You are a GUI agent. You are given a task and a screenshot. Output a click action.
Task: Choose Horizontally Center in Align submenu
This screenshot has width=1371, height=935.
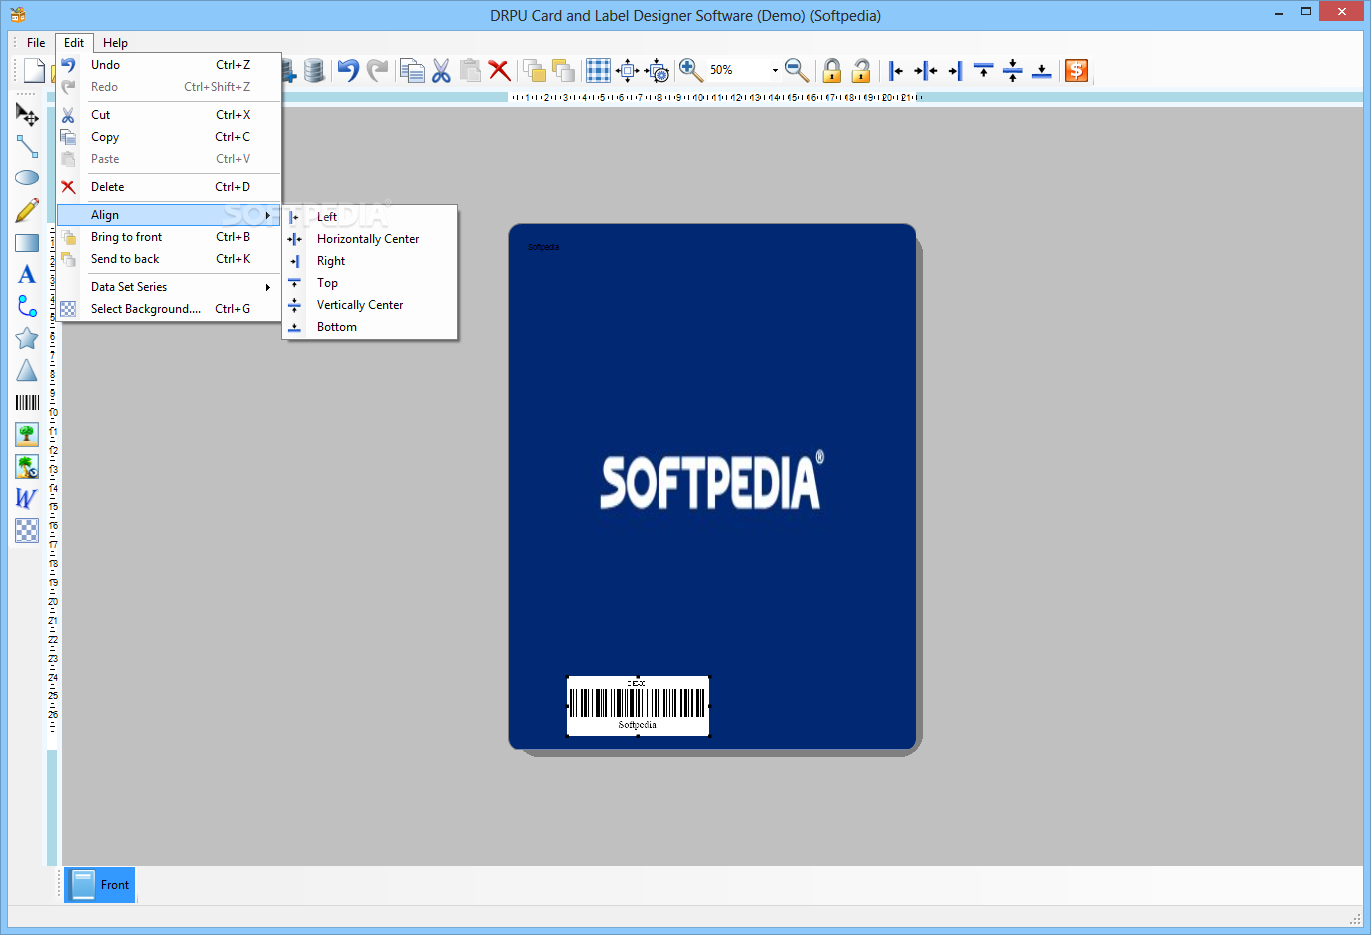pos(370,239)
